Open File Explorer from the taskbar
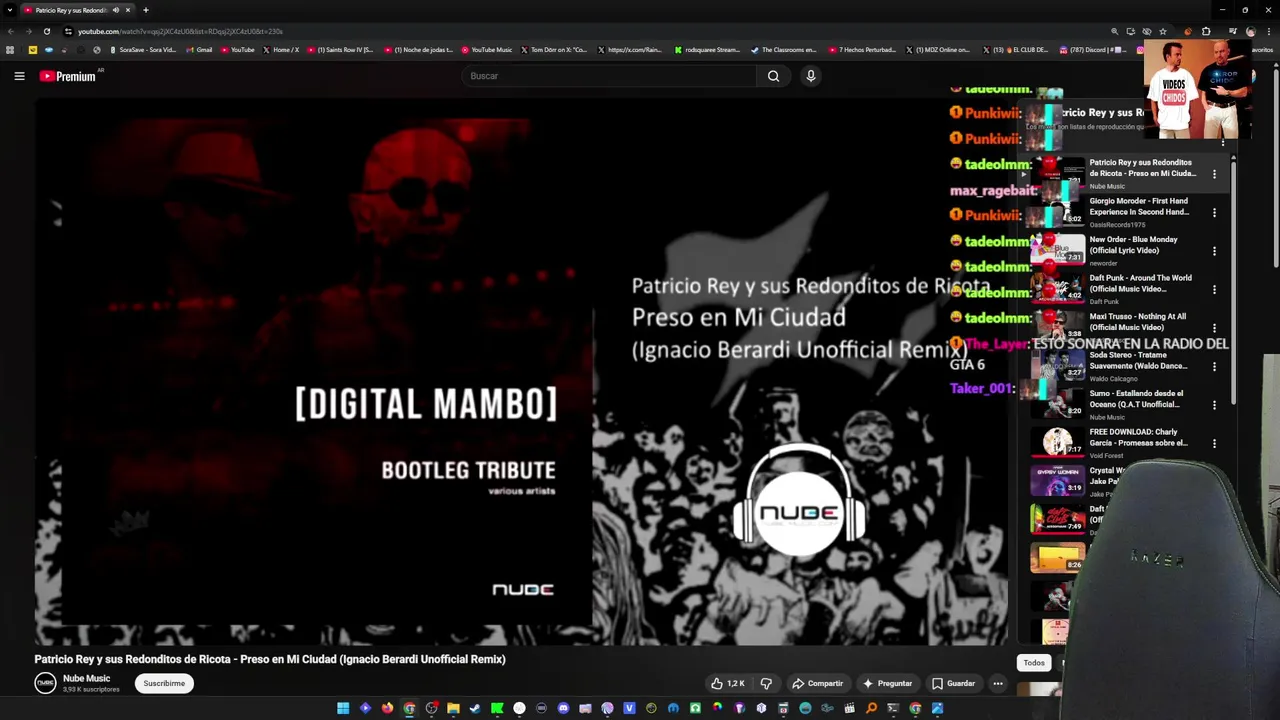Image resolution: width=1280 pixels, height=720 pixels. tap(453, 708)
